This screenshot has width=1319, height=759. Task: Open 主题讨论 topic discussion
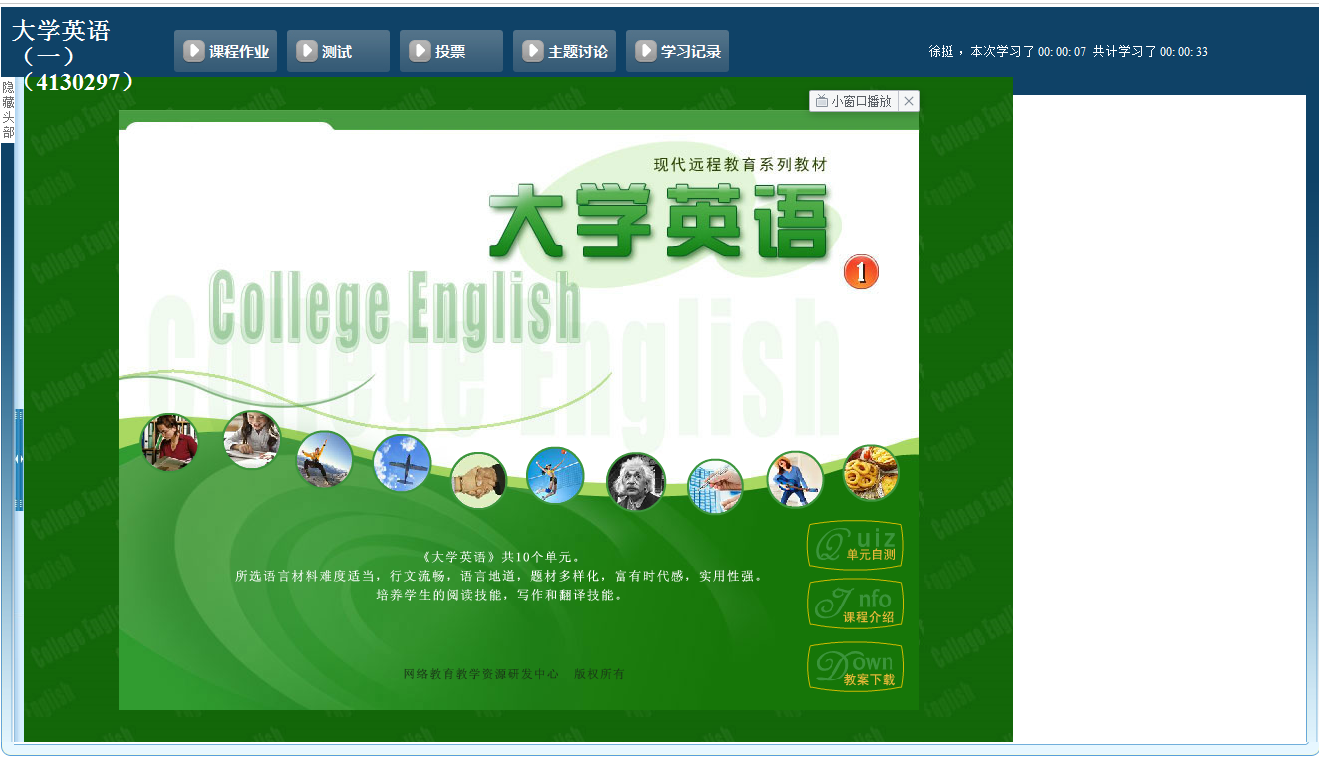click(x=564, y=51)
